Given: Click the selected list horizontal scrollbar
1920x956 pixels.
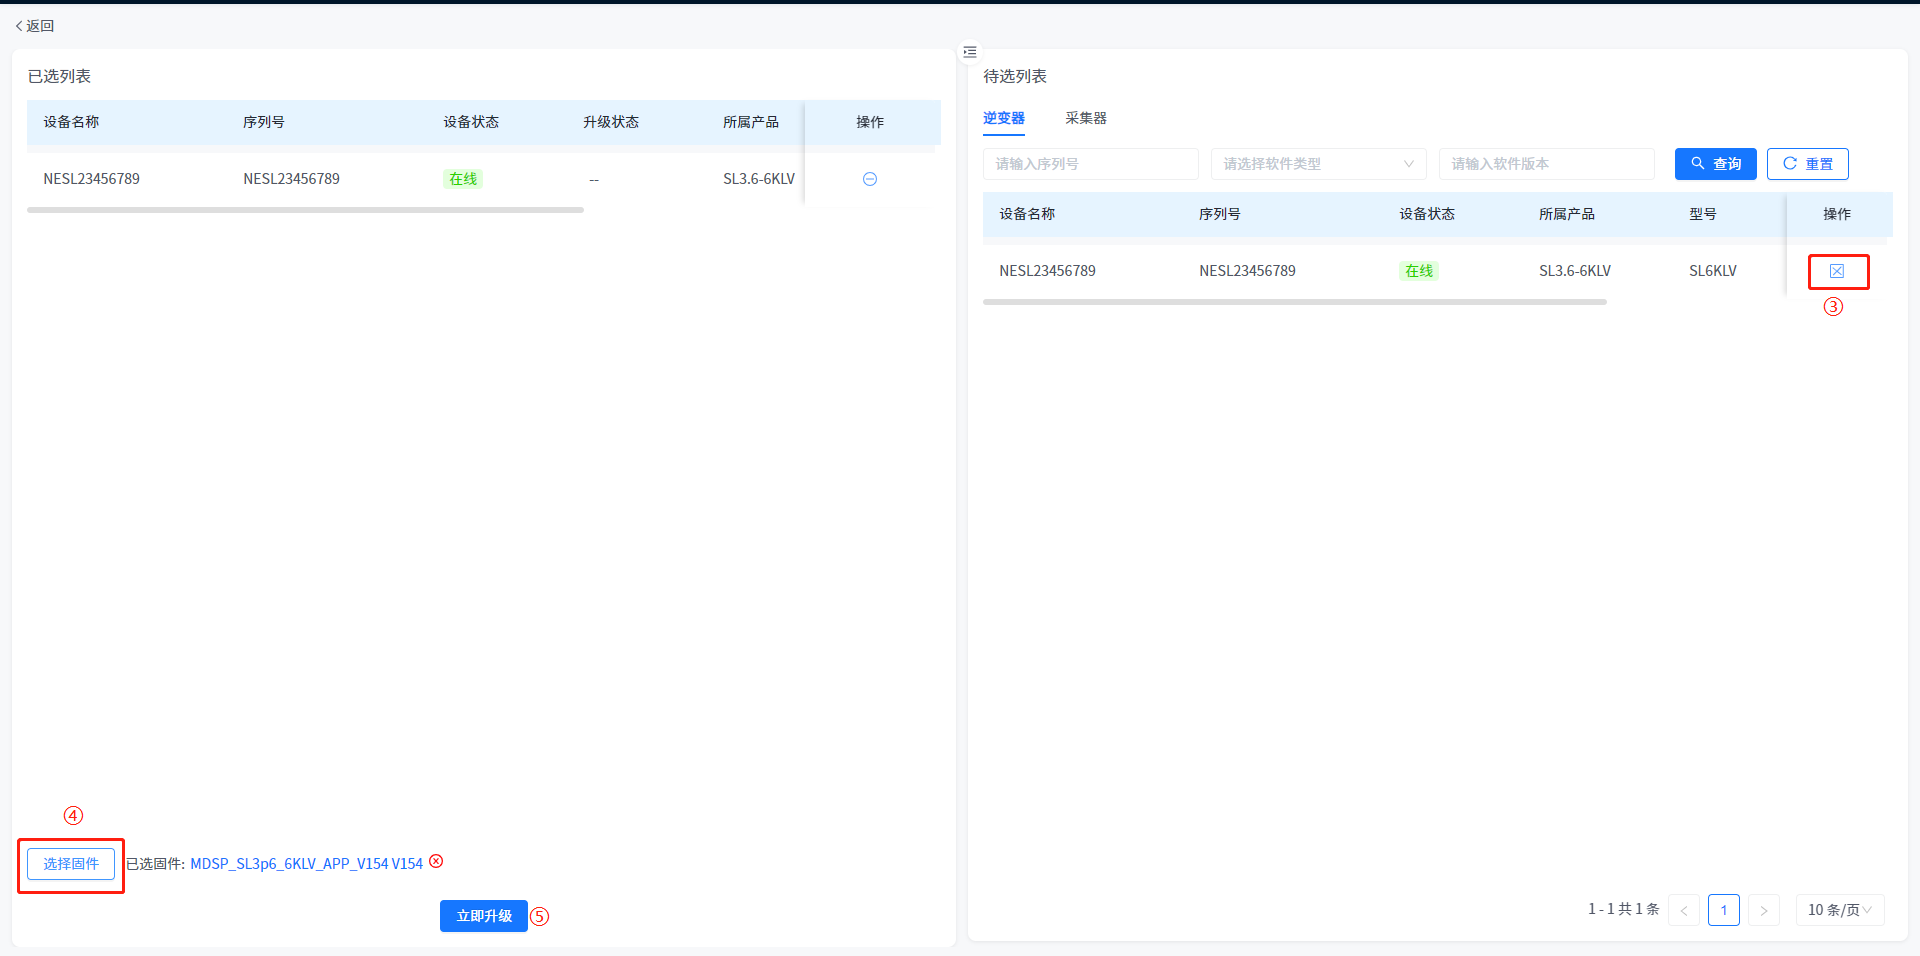Looking at the screenshot, I should 305,210.
